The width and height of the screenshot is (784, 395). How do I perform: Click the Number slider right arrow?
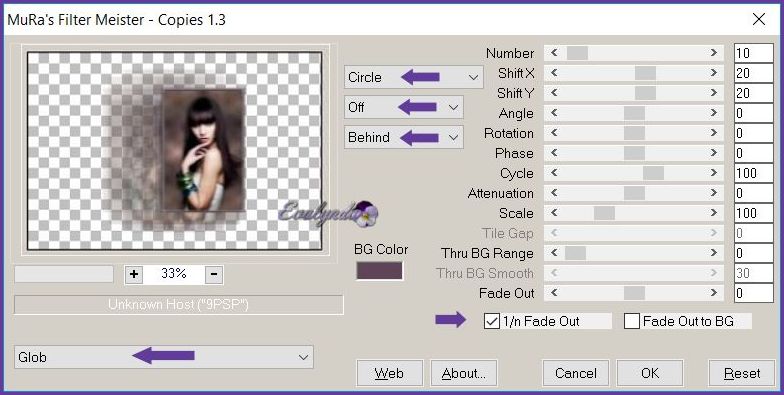click(x=714, y=53)
